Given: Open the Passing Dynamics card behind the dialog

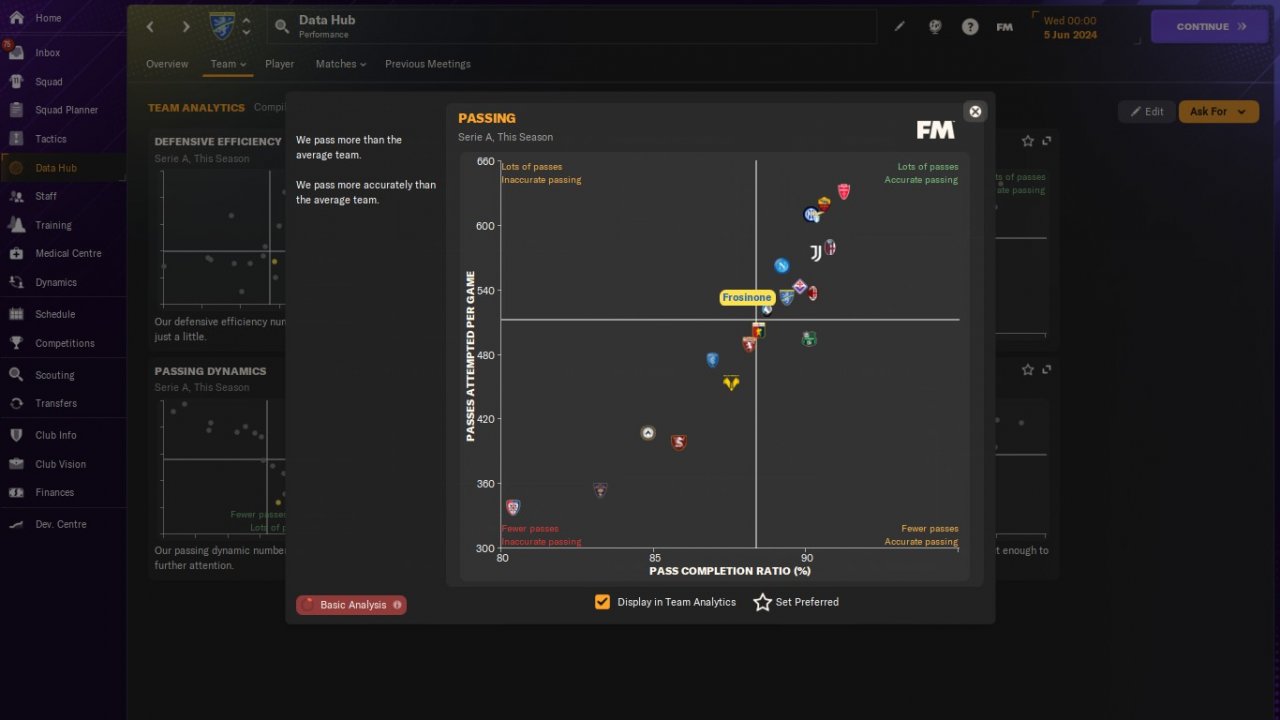Looking at the screenshot, I should [210, 371].
